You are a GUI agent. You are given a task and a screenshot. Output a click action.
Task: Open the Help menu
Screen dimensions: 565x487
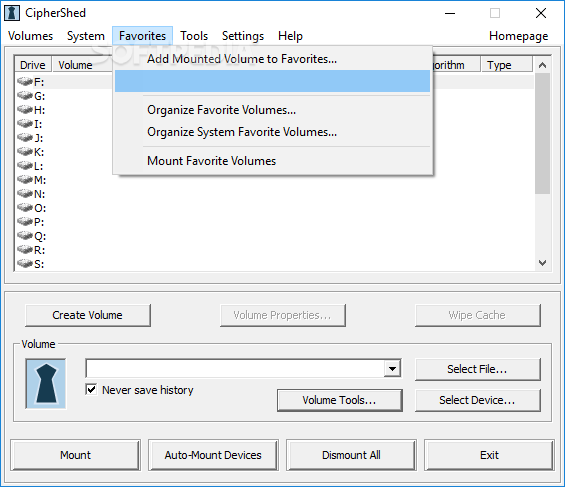click(290, 36)
